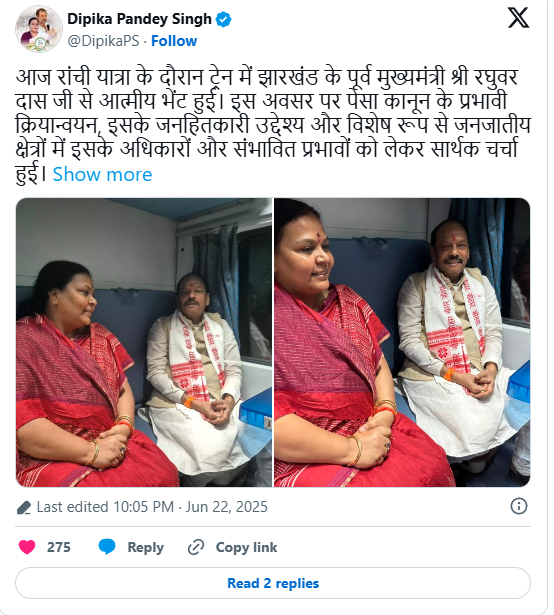The width and height of the screenshot is (554, 615).
Task: Click the Hindi tweet text body
Action: coord(273,126)
